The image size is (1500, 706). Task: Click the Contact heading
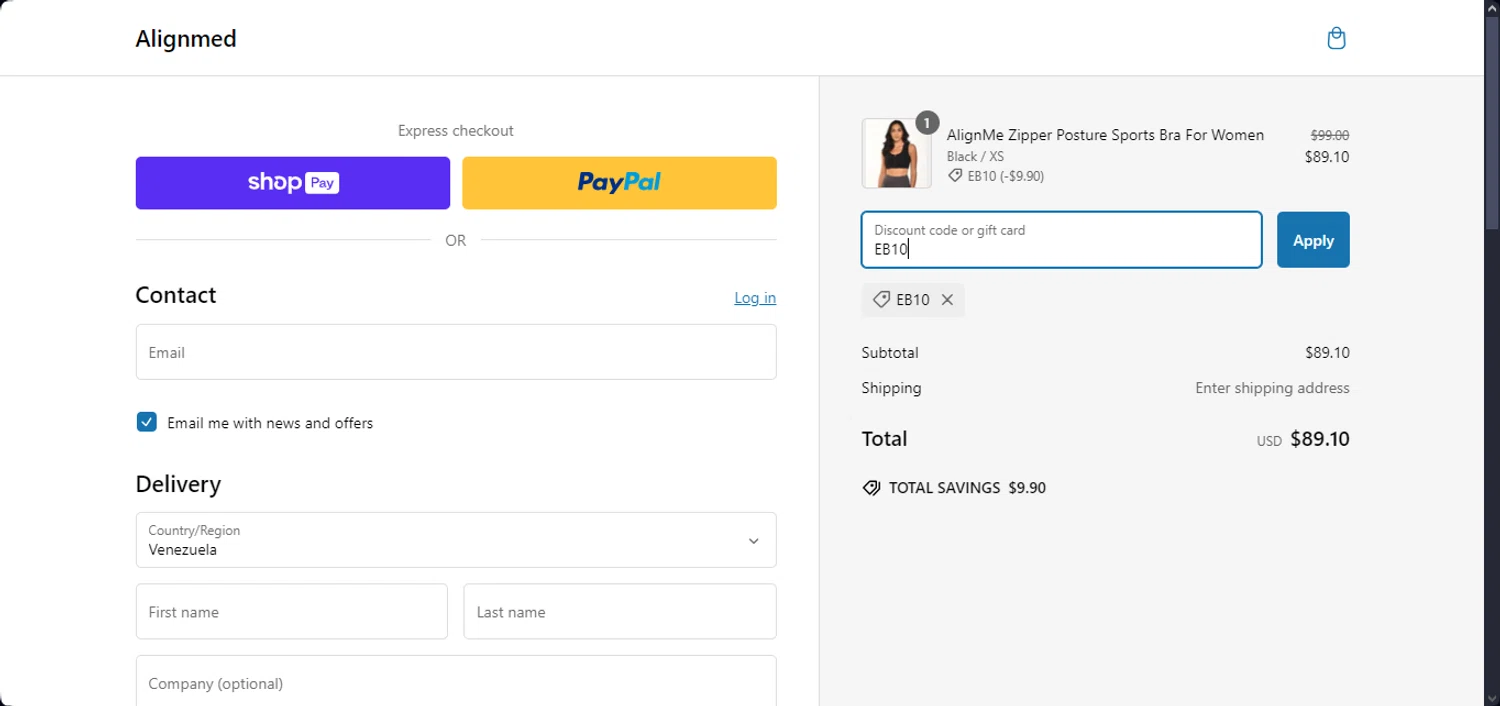click(176, 295)
